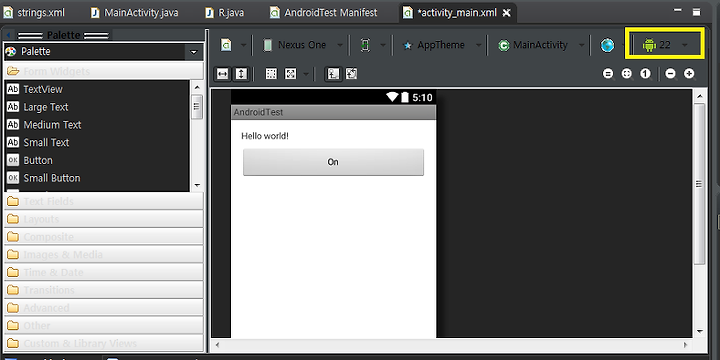Screen dimensions: 720x360
Task: Open the locale globe menu
Action: [607, 45]
